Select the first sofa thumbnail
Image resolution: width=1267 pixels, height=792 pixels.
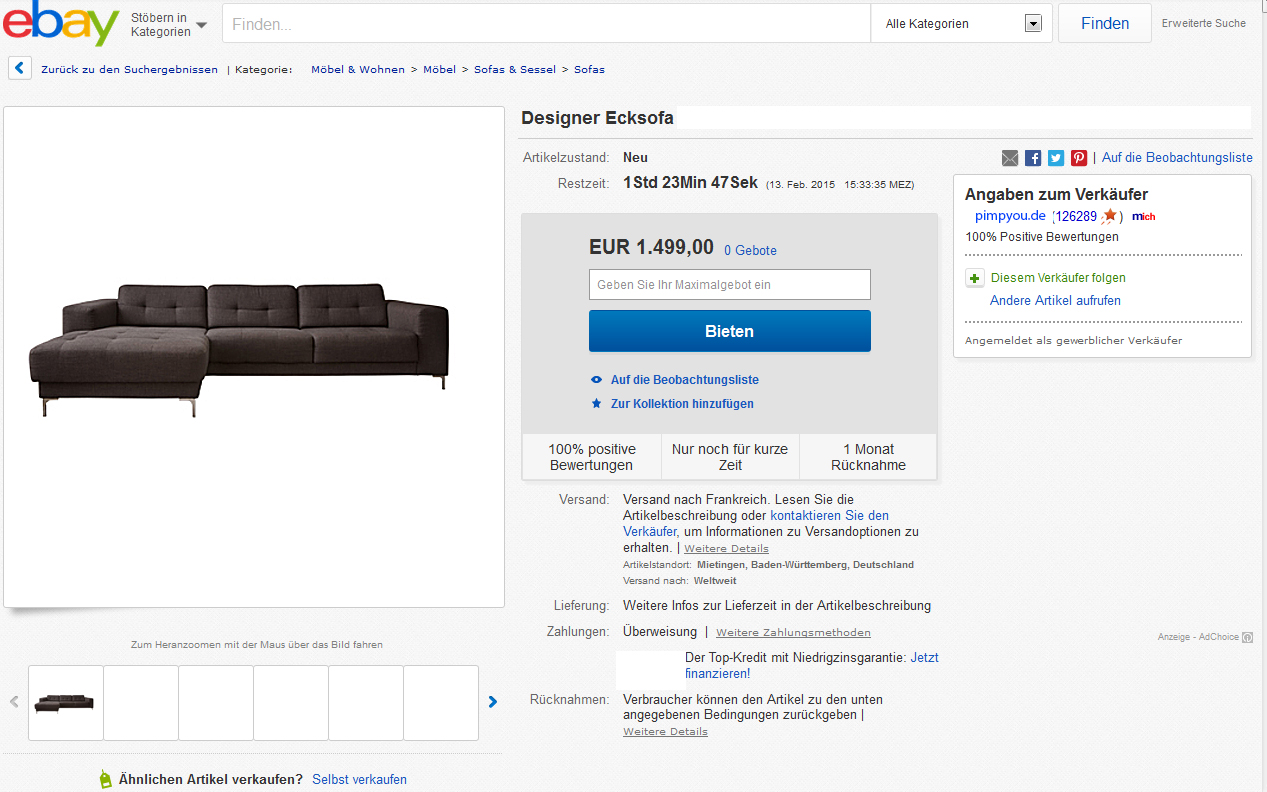[64, 702]
